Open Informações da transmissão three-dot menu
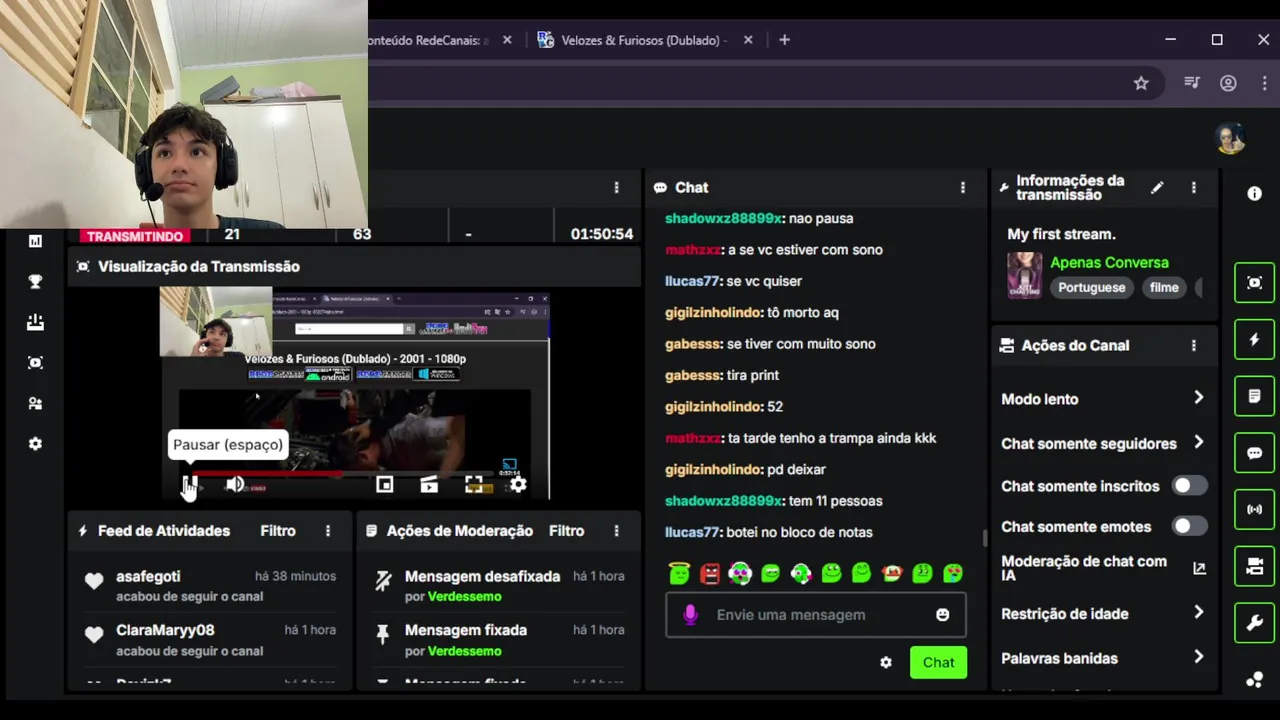This screenshot has width=1280, height=720. pos(1193,187)
